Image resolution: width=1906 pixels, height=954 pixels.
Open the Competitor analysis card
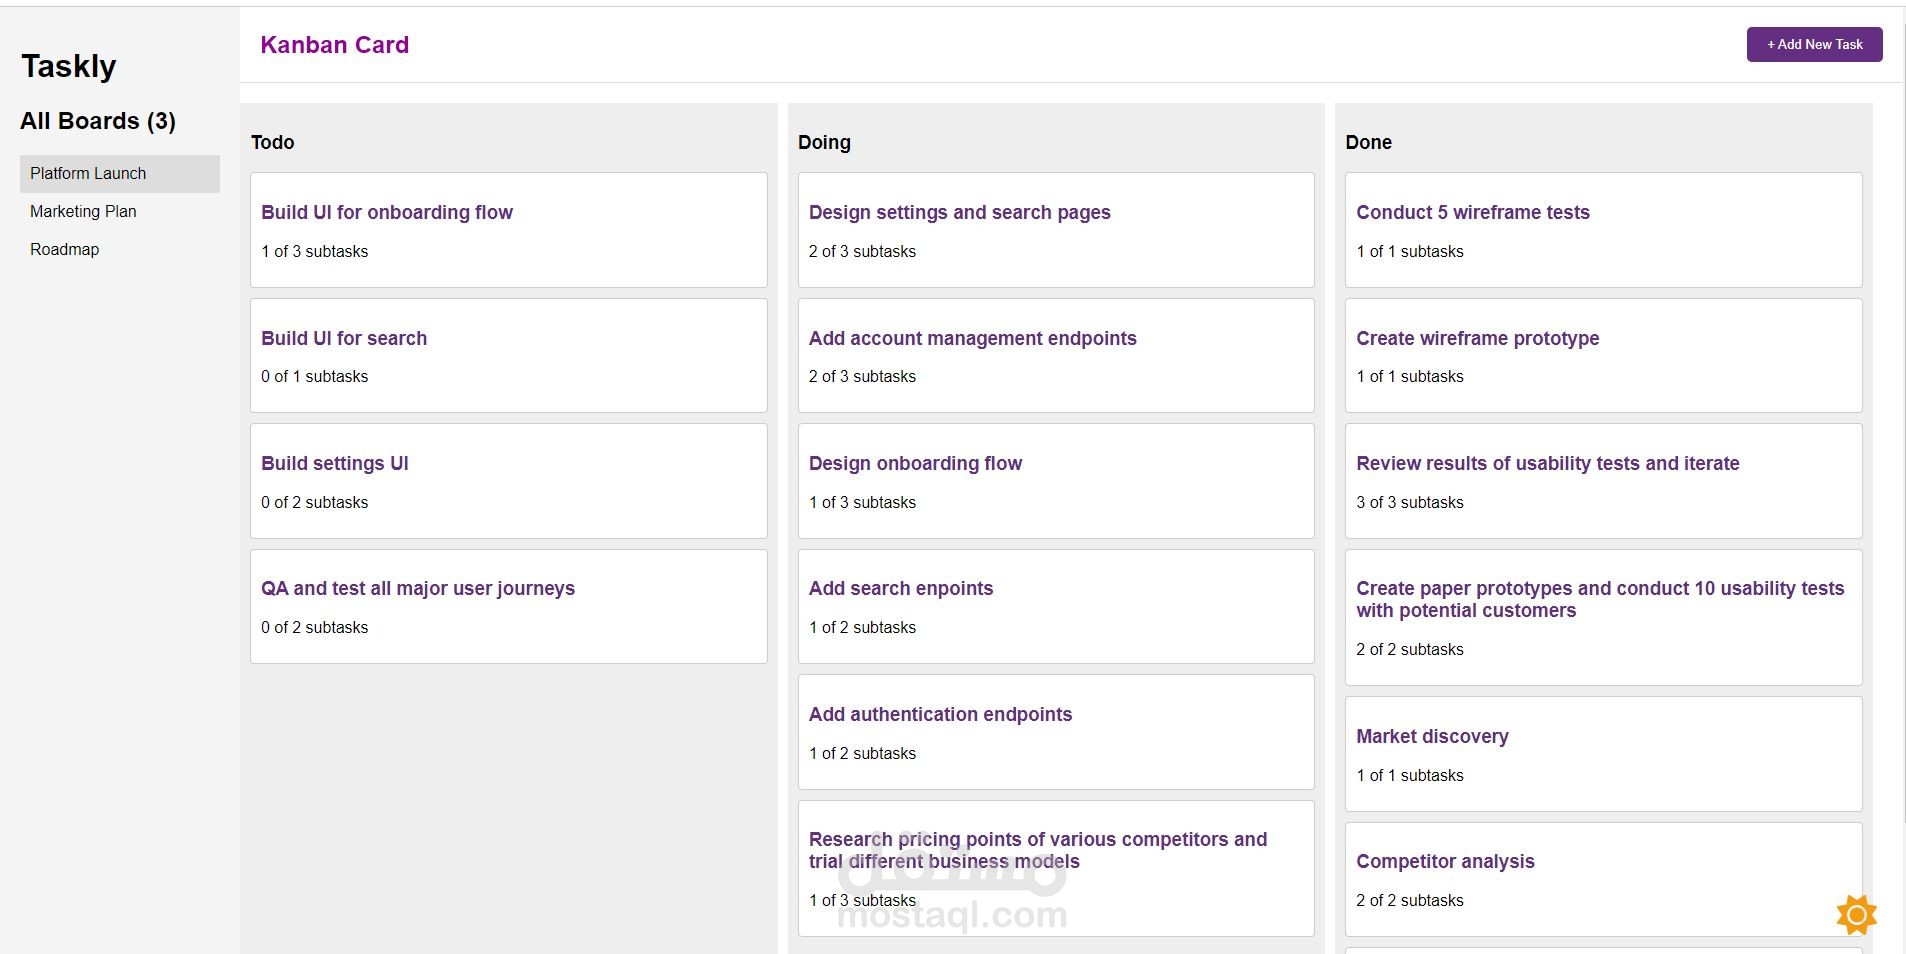(1603, 879)
